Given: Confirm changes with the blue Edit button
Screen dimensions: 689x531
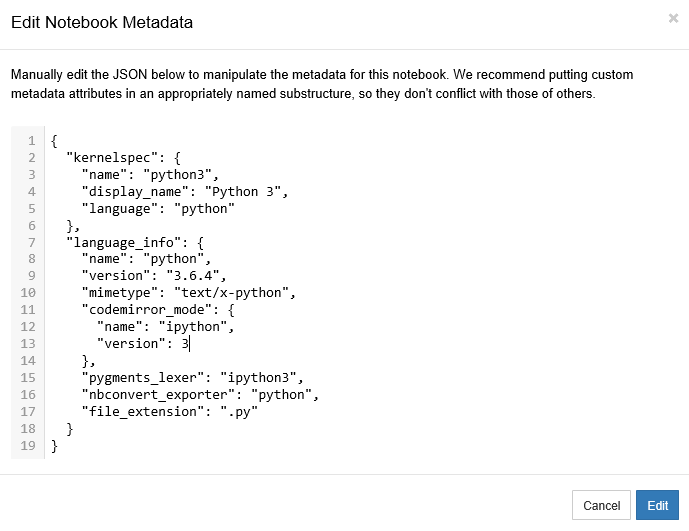Looking at the screenshot, I should (x=657, y=505).
